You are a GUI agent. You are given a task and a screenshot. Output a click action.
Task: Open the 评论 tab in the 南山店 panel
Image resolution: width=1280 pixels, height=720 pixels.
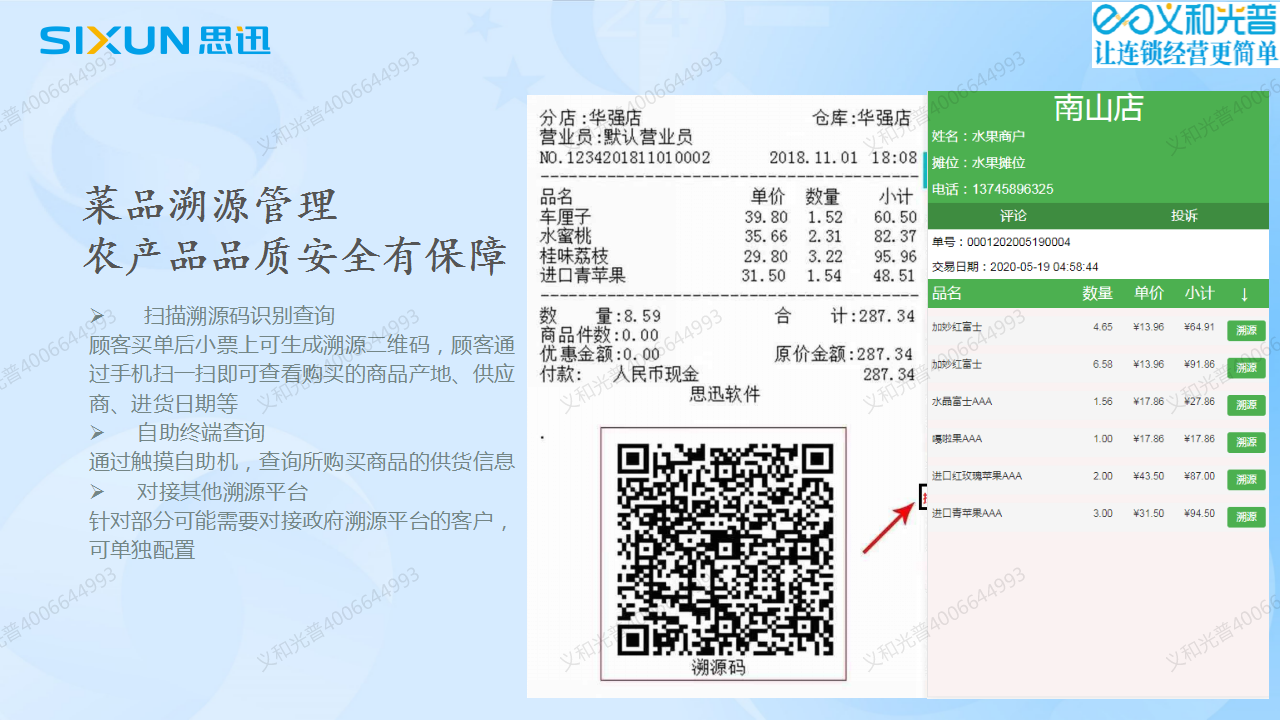pos(1013,216)
